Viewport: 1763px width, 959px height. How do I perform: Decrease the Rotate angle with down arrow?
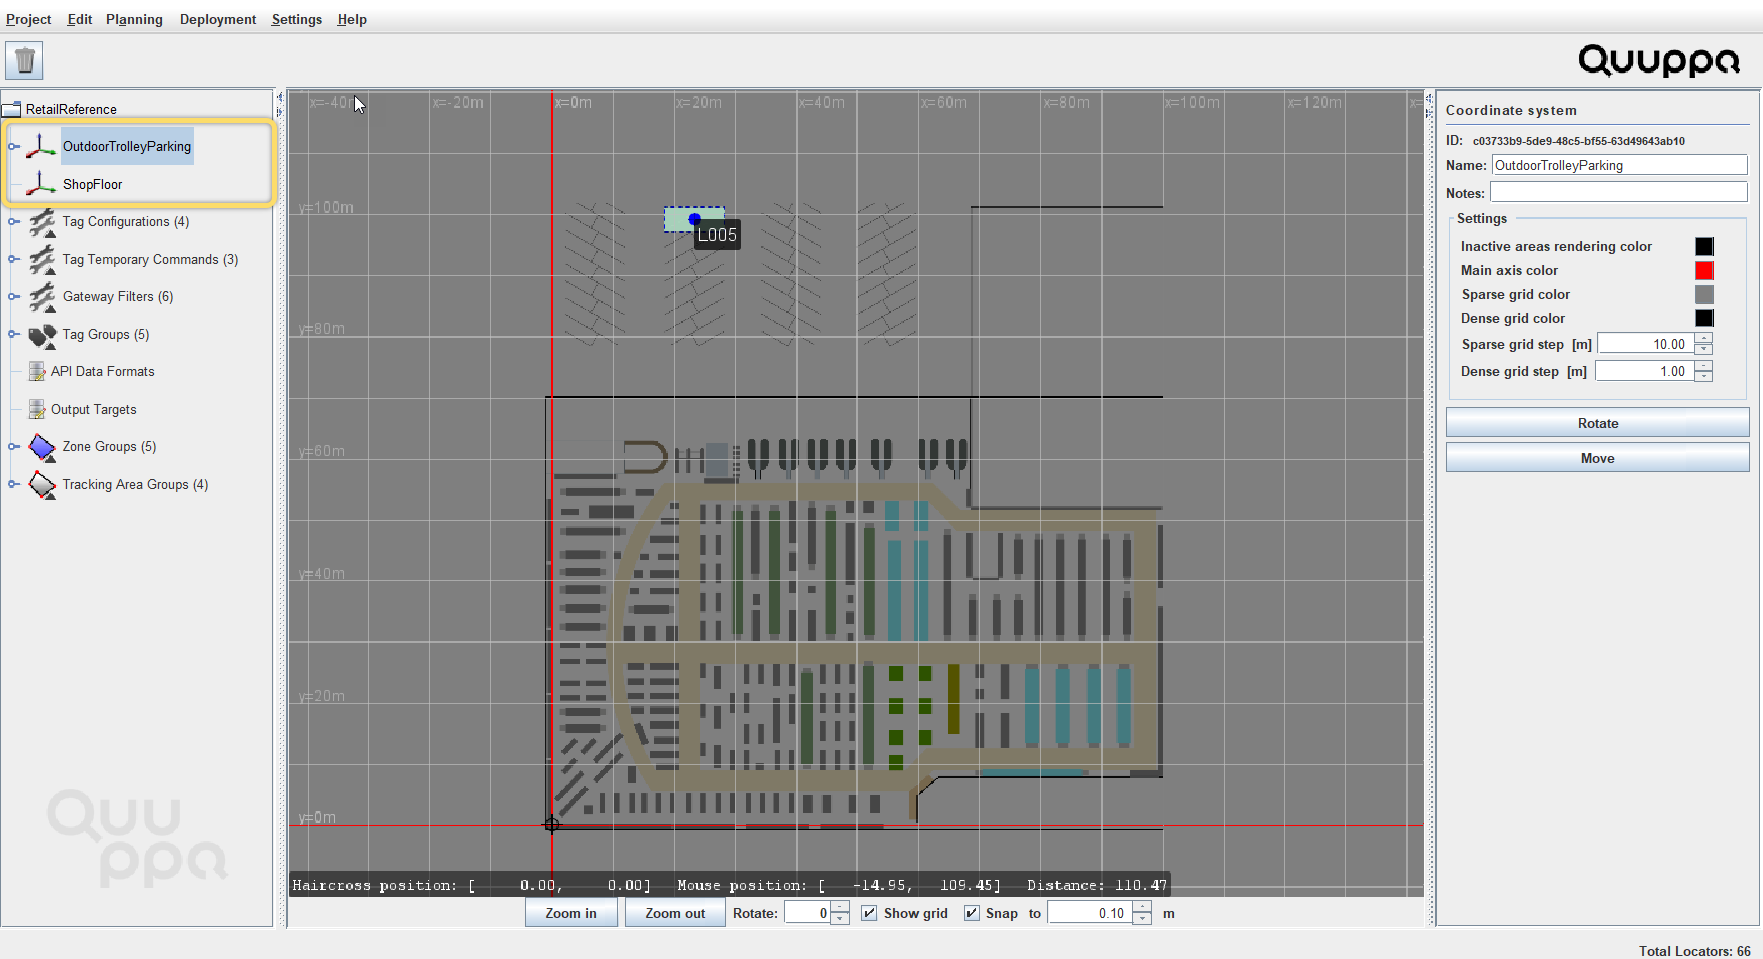[840, 918]
